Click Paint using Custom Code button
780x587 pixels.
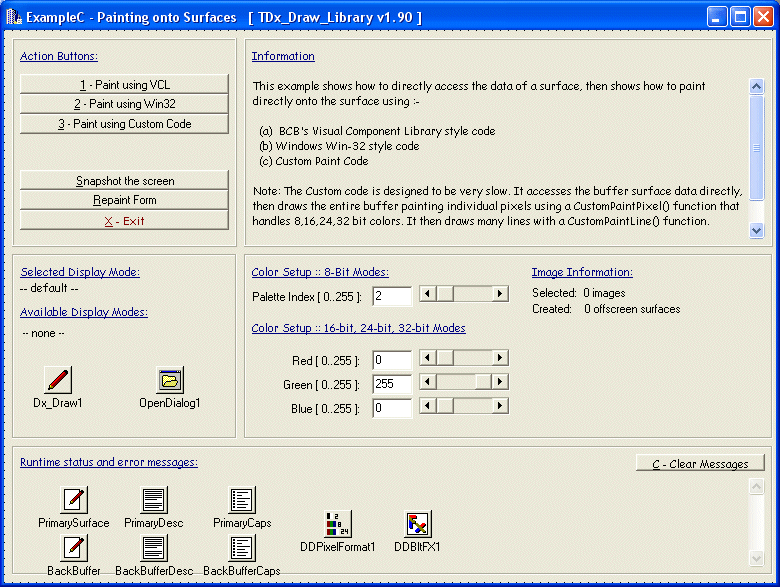124,124
